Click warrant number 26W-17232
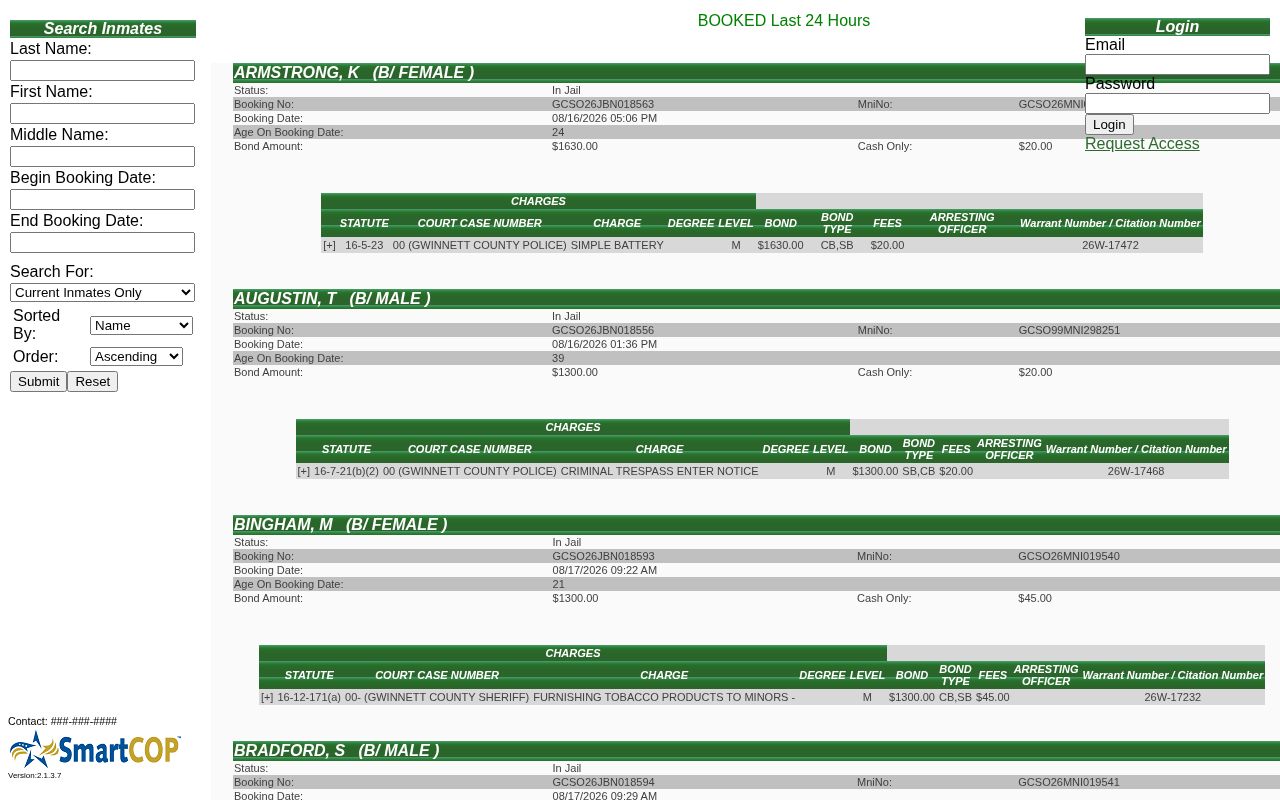 [1173, 697]
